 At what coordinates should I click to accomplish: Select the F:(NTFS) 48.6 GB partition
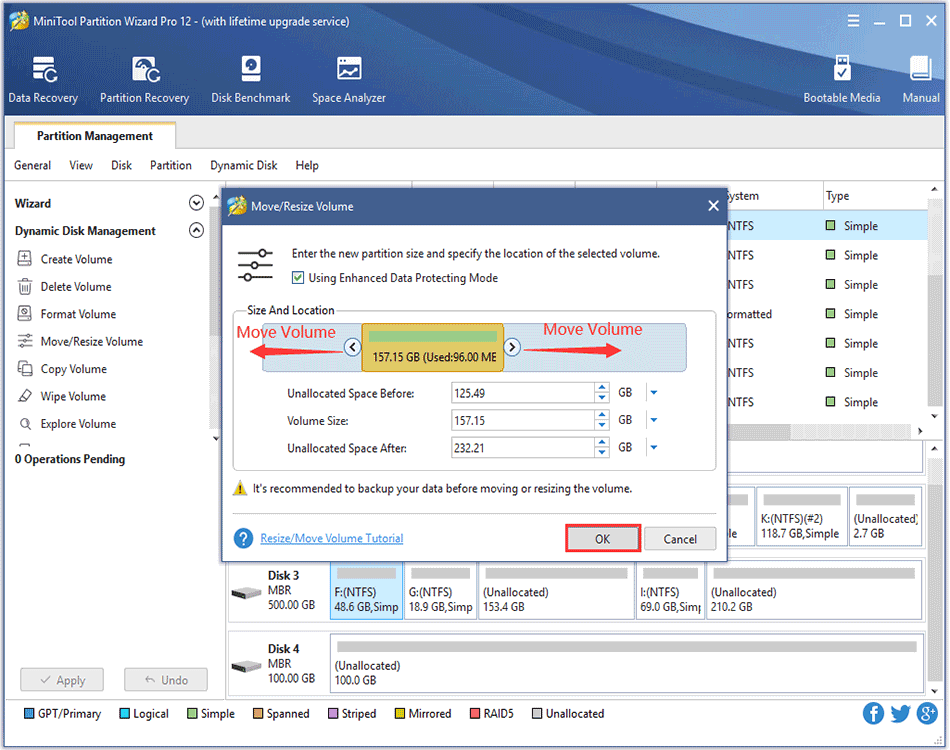(x=367, y=591)
